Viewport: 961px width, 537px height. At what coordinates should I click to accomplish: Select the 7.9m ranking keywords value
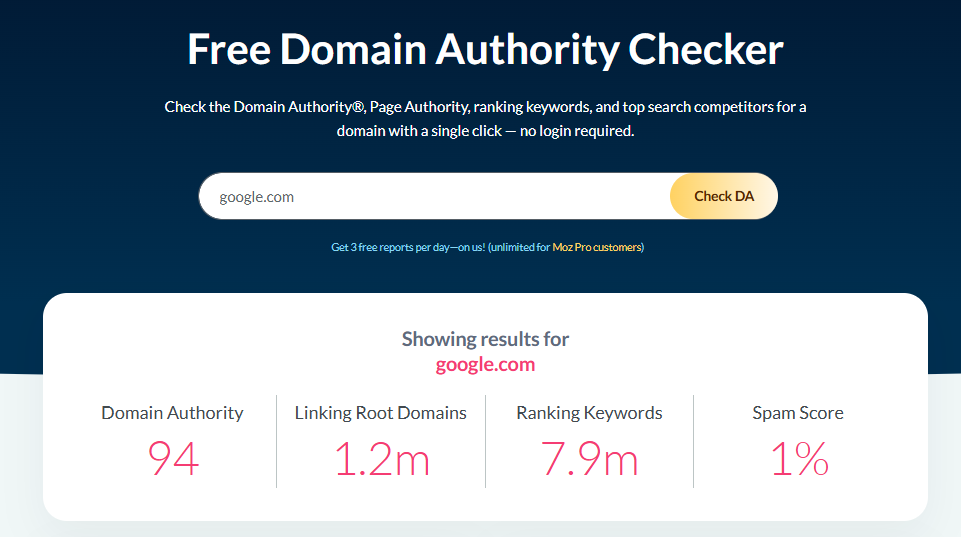coord(589,459)
